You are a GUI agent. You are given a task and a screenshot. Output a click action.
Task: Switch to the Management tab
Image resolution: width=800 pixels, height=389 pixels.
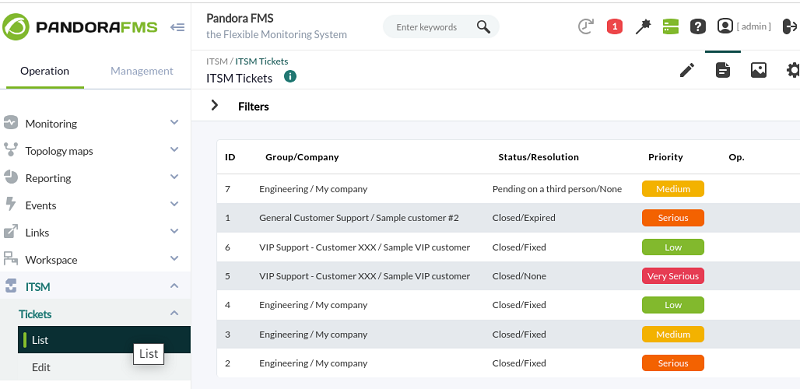[x=142, y=71]
